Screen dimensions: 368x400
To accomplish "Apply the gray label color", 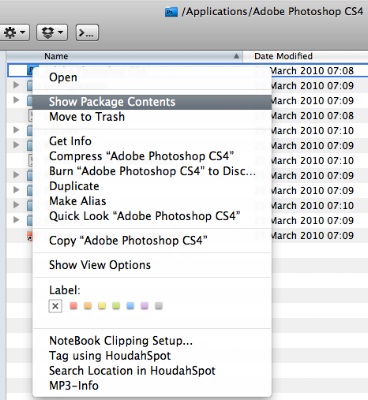I will (159, 305).
